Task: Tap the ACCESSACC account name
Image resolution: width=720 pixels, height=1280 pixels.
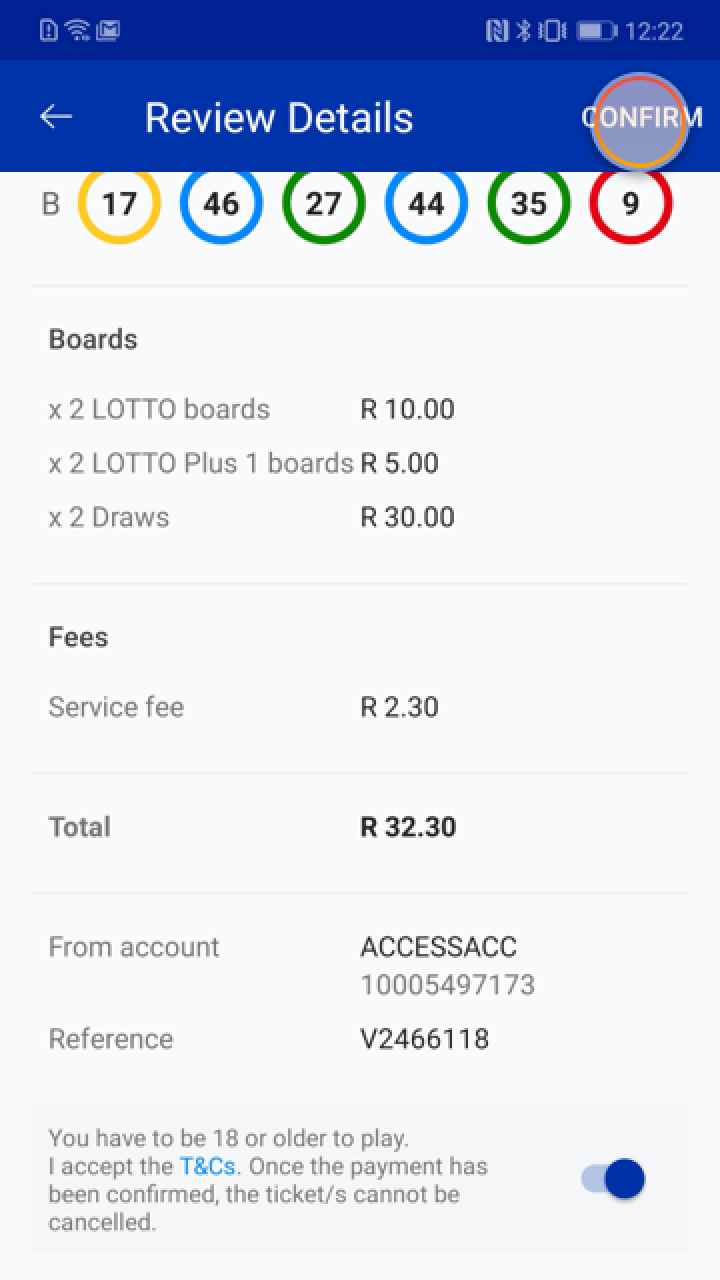Action: coord(438,947)
